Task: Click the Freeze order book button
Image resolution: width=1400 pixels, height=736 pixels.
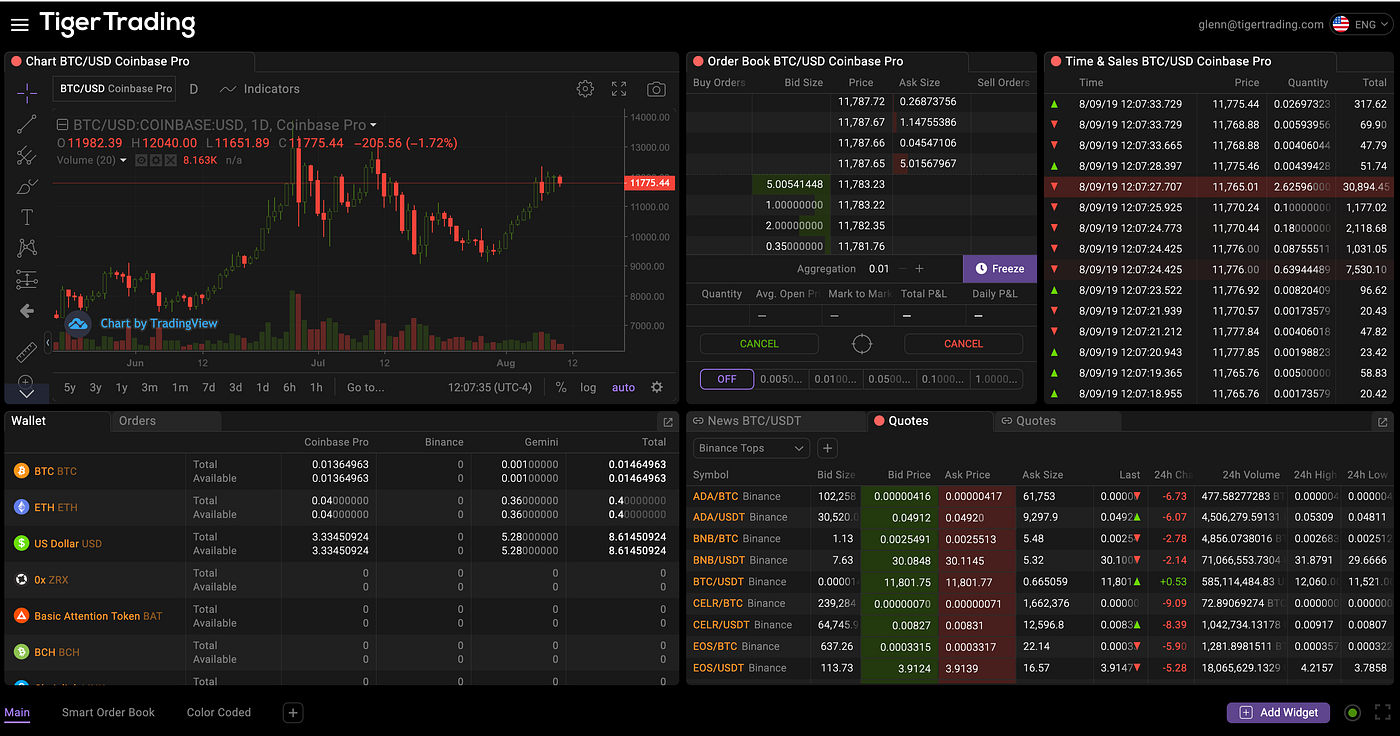Action: [x=1000, y=268]
